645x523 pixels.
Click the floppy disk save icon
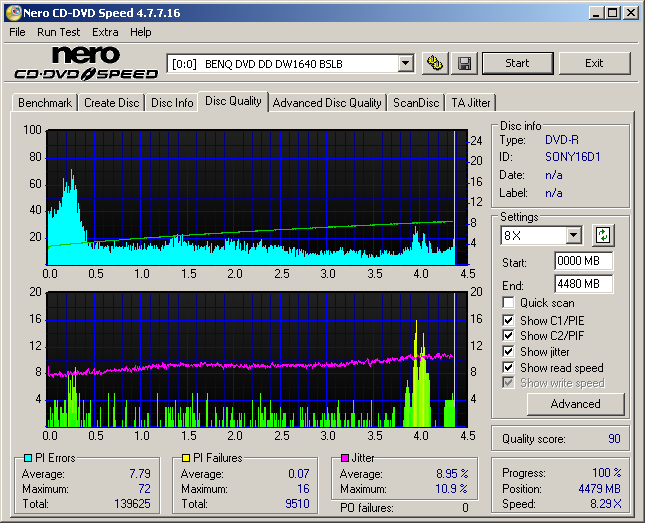[x=465, y=63]
